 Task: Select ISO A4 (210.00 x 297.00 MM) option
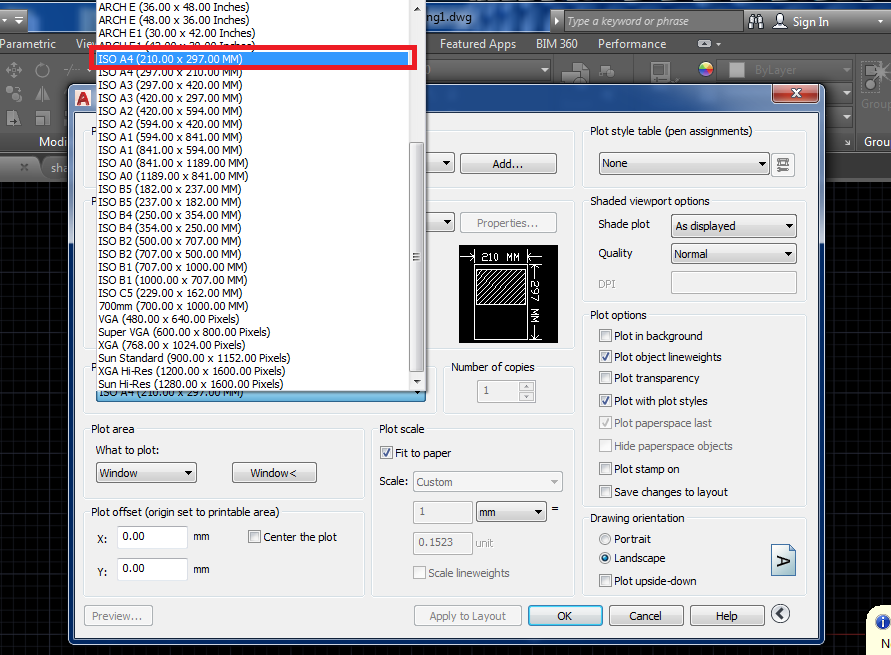(x=253, y=59)
